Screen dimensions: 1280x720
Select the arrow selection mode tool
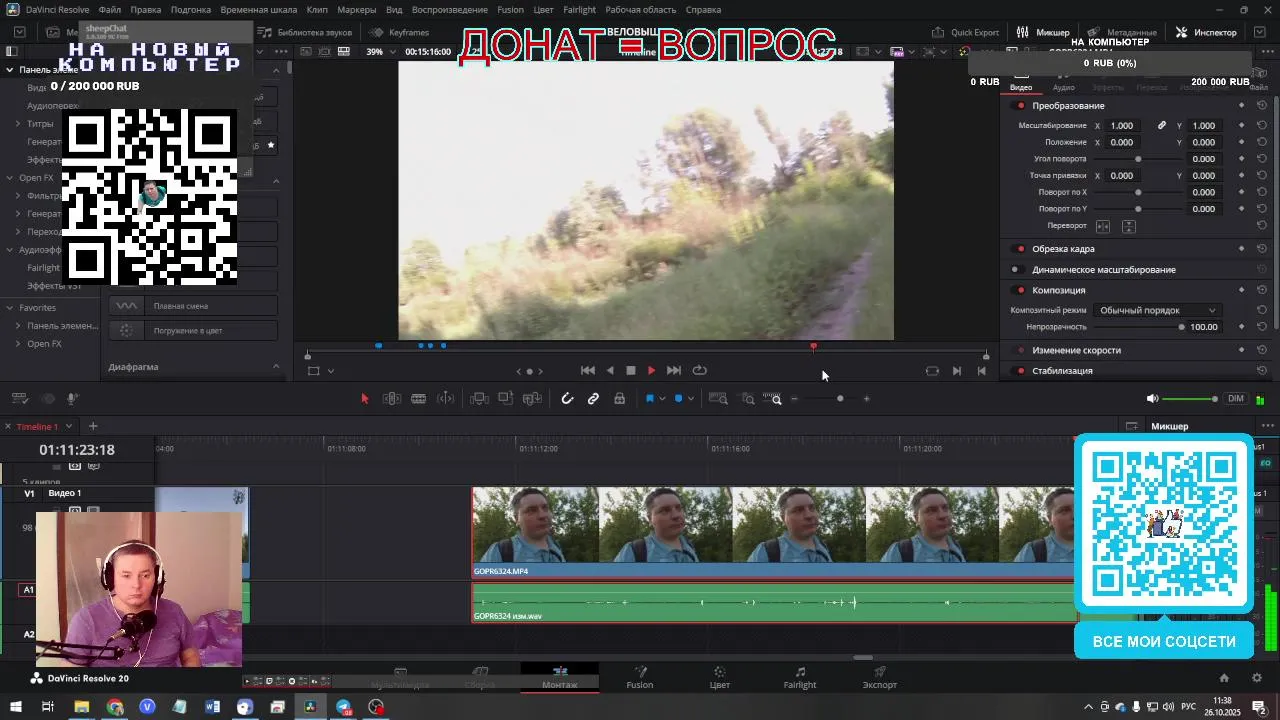[364, 399]
